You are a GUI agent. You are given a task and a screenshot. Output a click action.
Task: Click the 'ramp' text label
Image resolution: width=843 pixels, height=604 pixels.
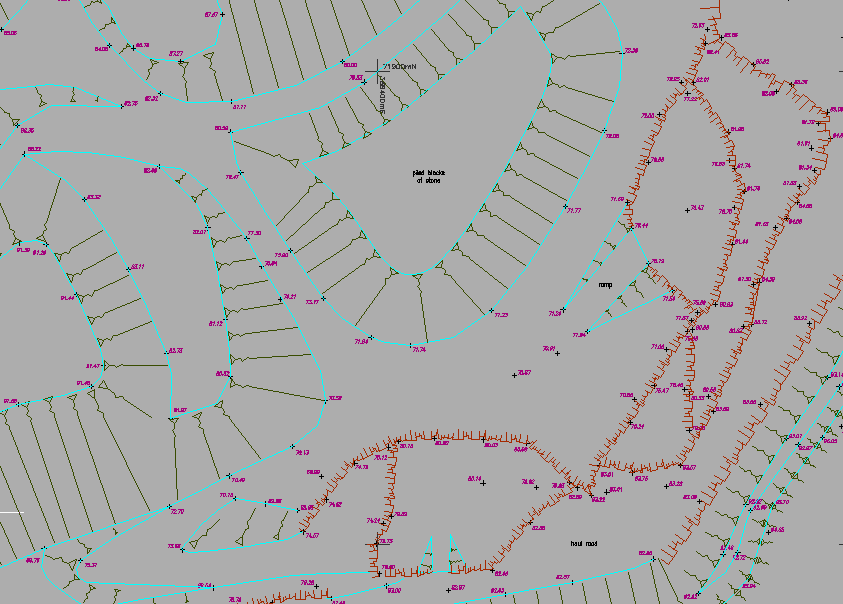pos(605,285)
